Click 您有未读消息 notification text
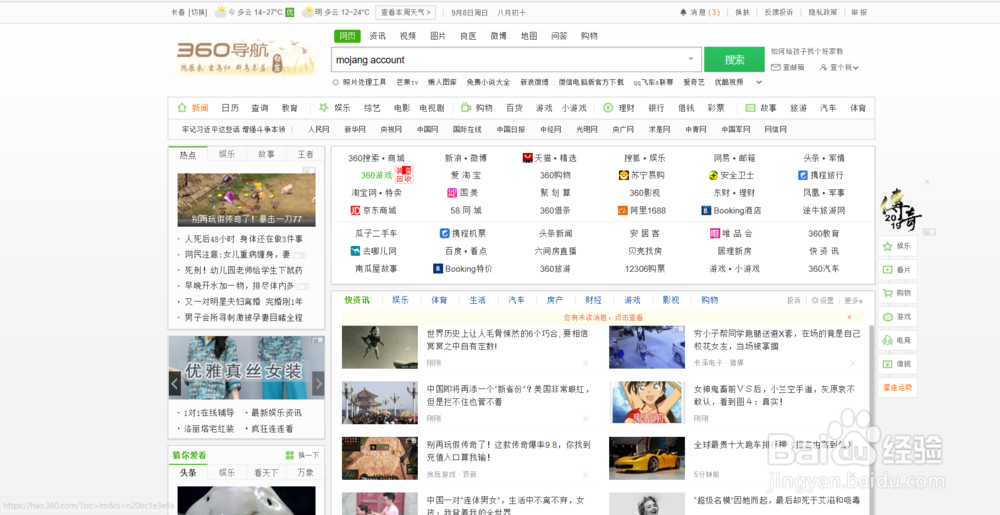Screen dimensions: 1000x515 pos(603,317)
